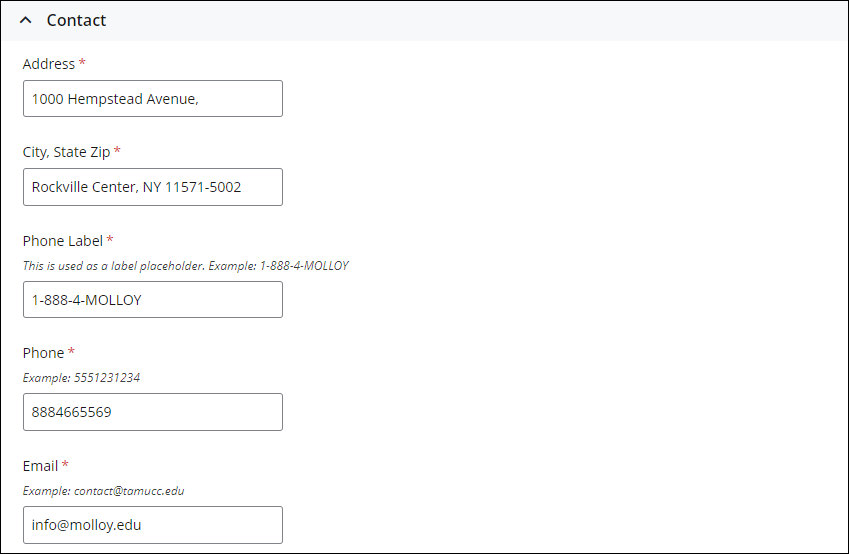Click the 'Example: 5551231234' hint text

pos(82,377)
